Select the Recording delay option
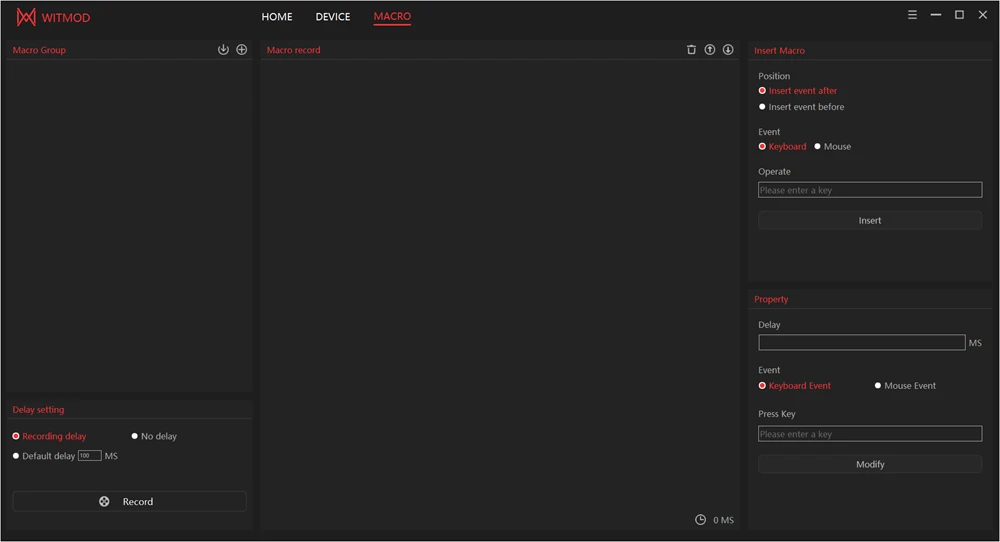The image size is (1000, 542). tap(16, 436)
